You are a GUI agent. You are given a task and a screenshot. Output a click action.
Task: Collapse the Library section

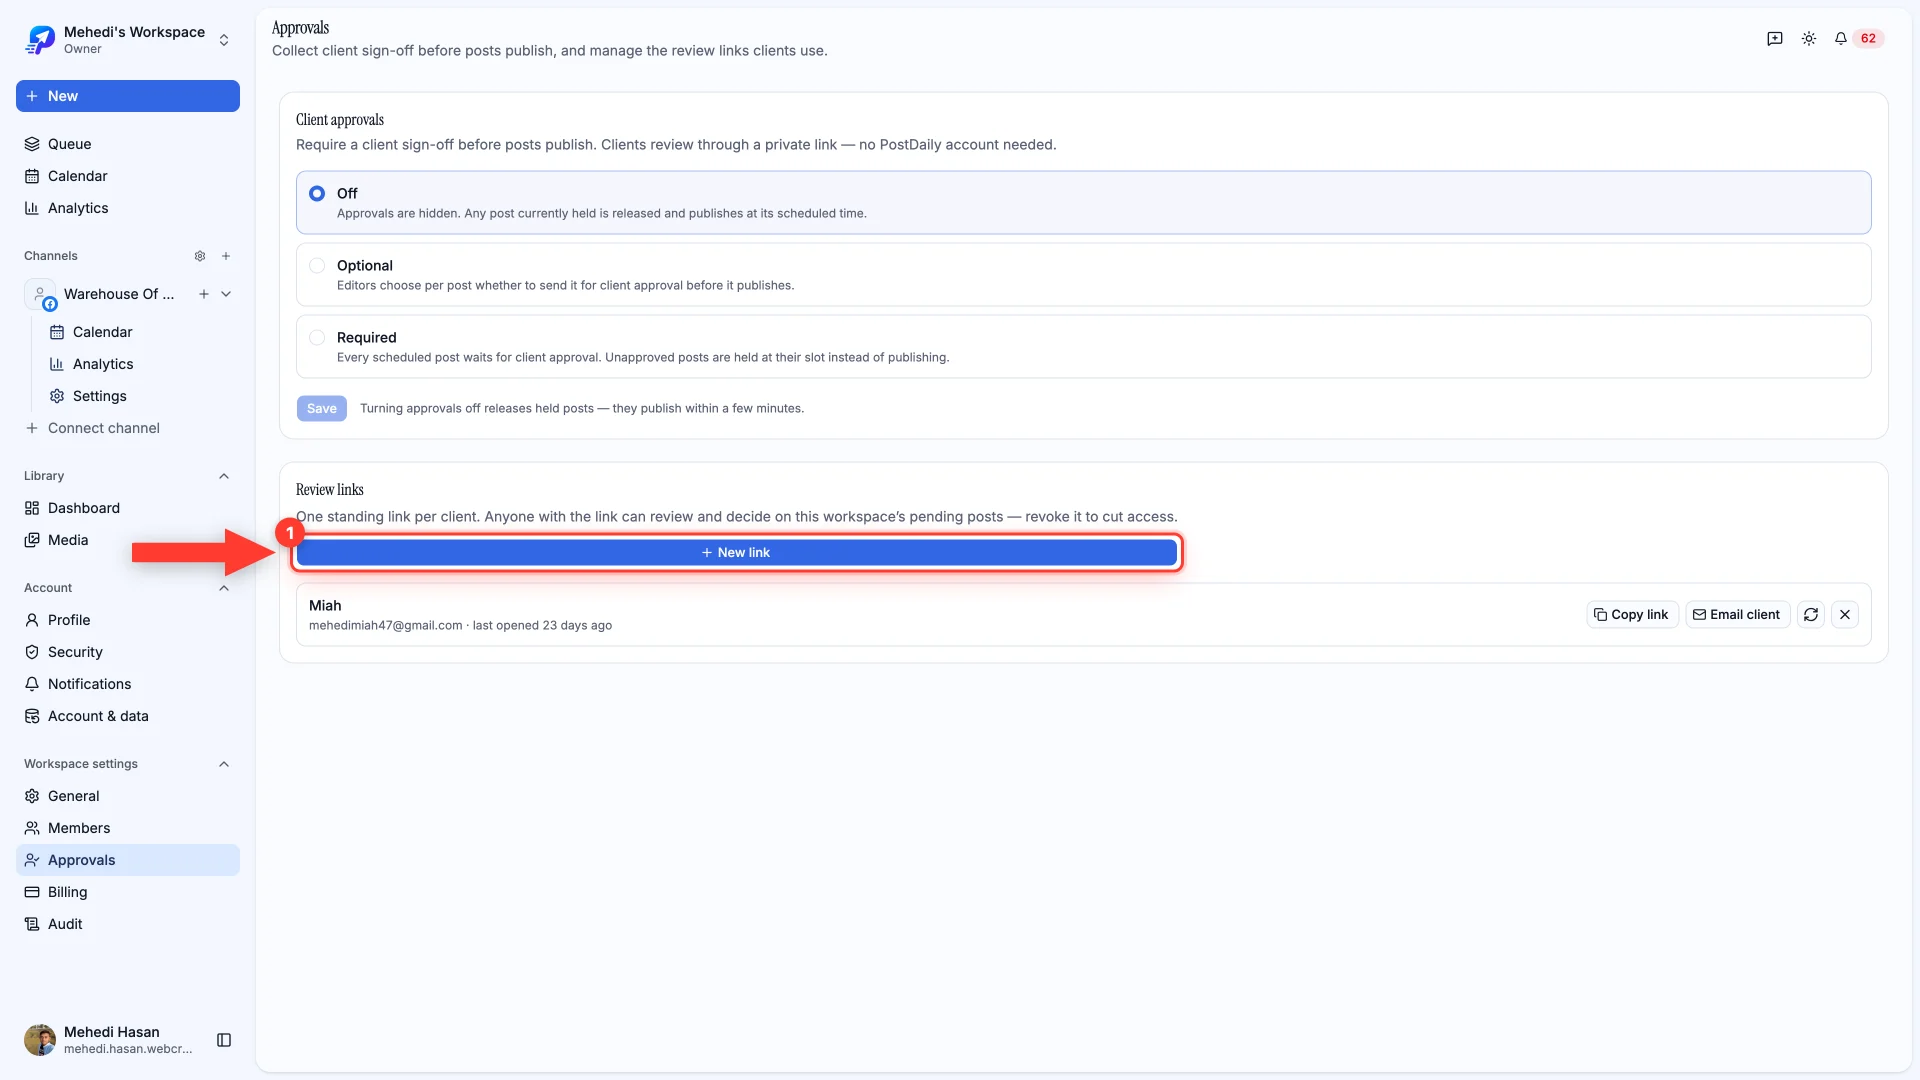pyautogui.click(x=224, y=476)
